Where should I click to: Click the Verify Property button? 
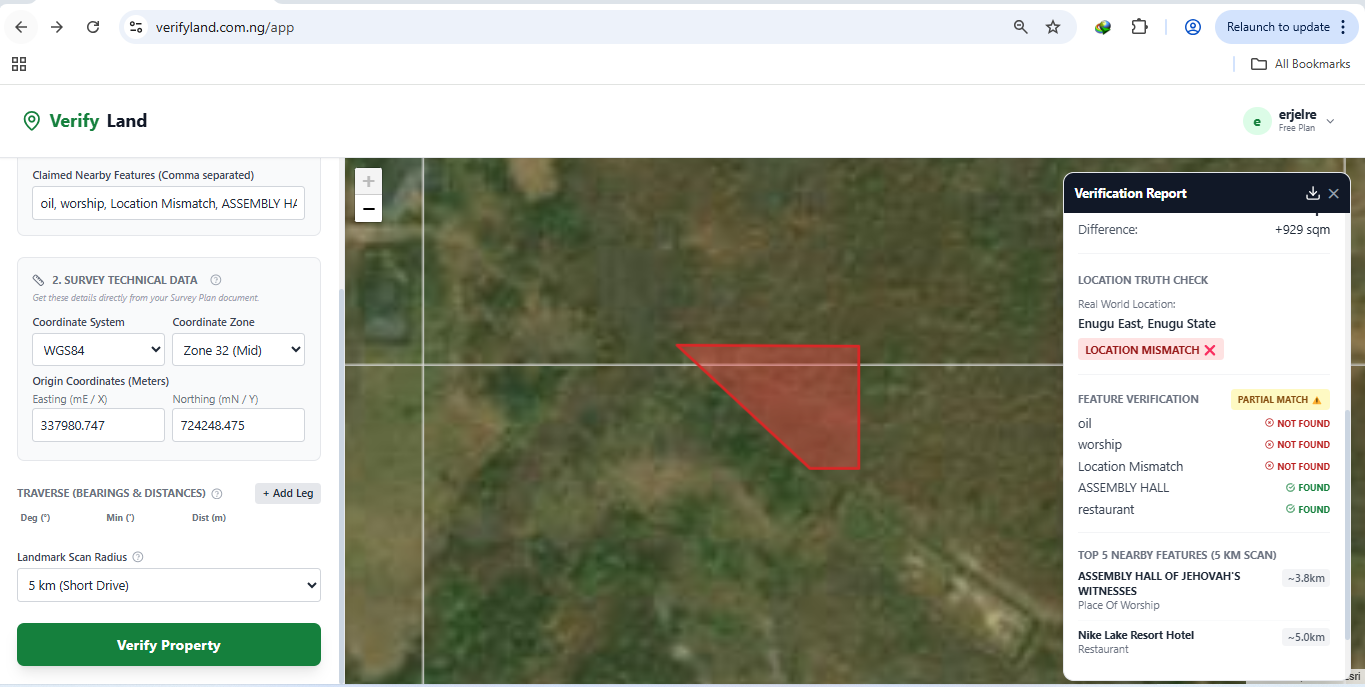coord(169,645)
